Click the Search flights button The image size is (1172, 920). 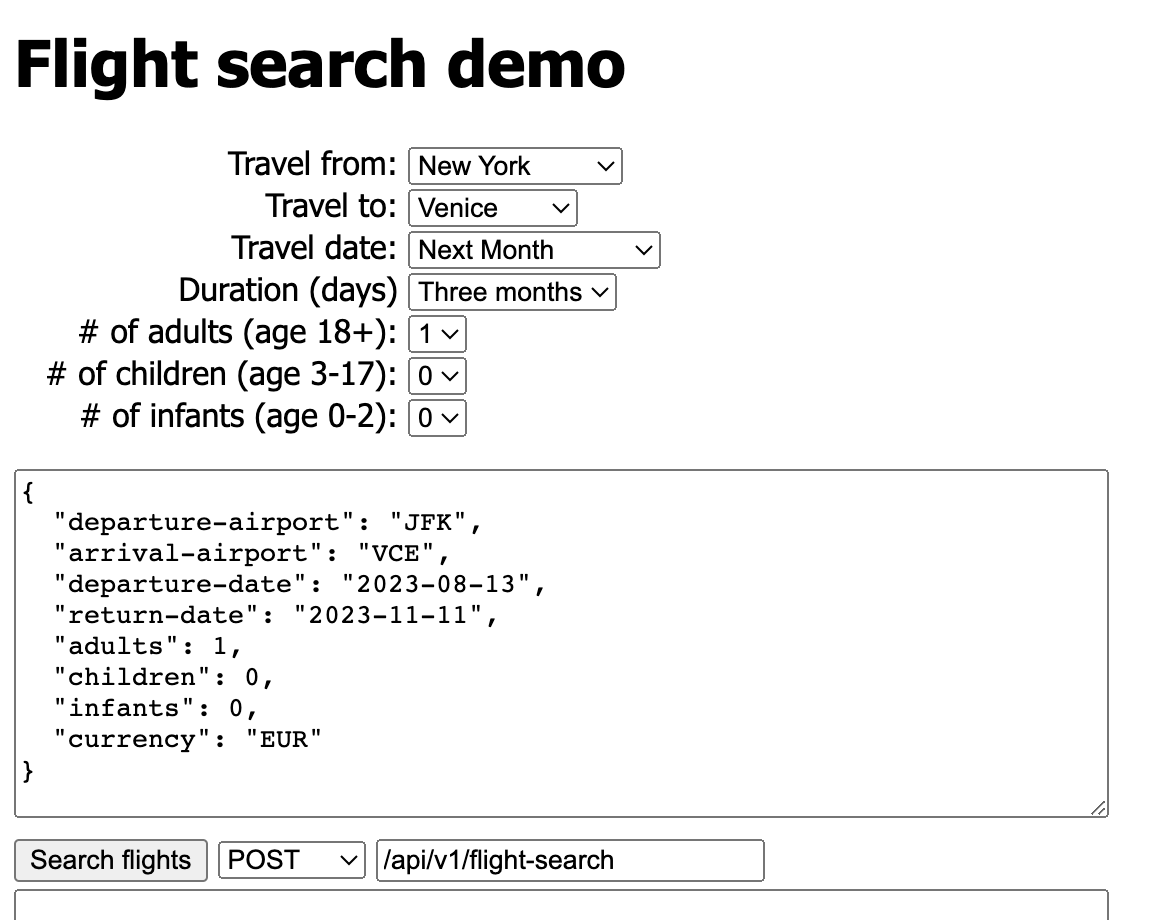tap(110, 860)
